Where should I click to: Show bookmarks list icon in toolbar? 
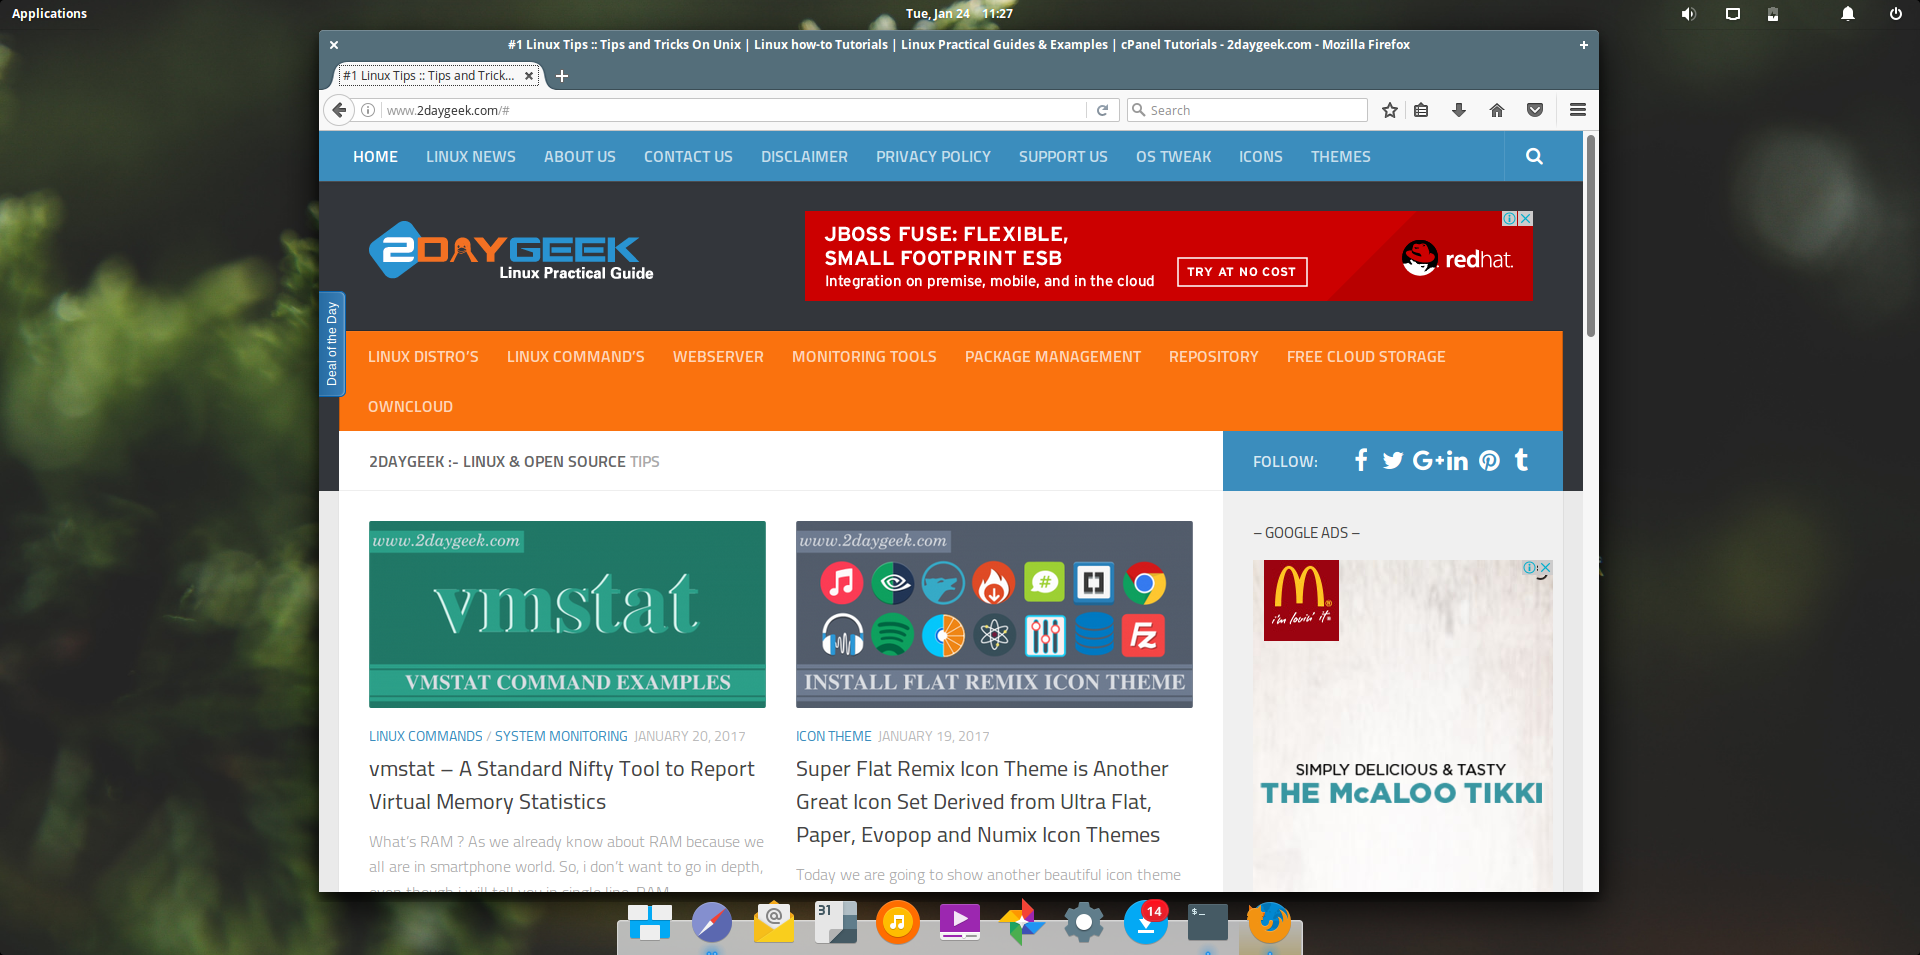pos(1421,110)
